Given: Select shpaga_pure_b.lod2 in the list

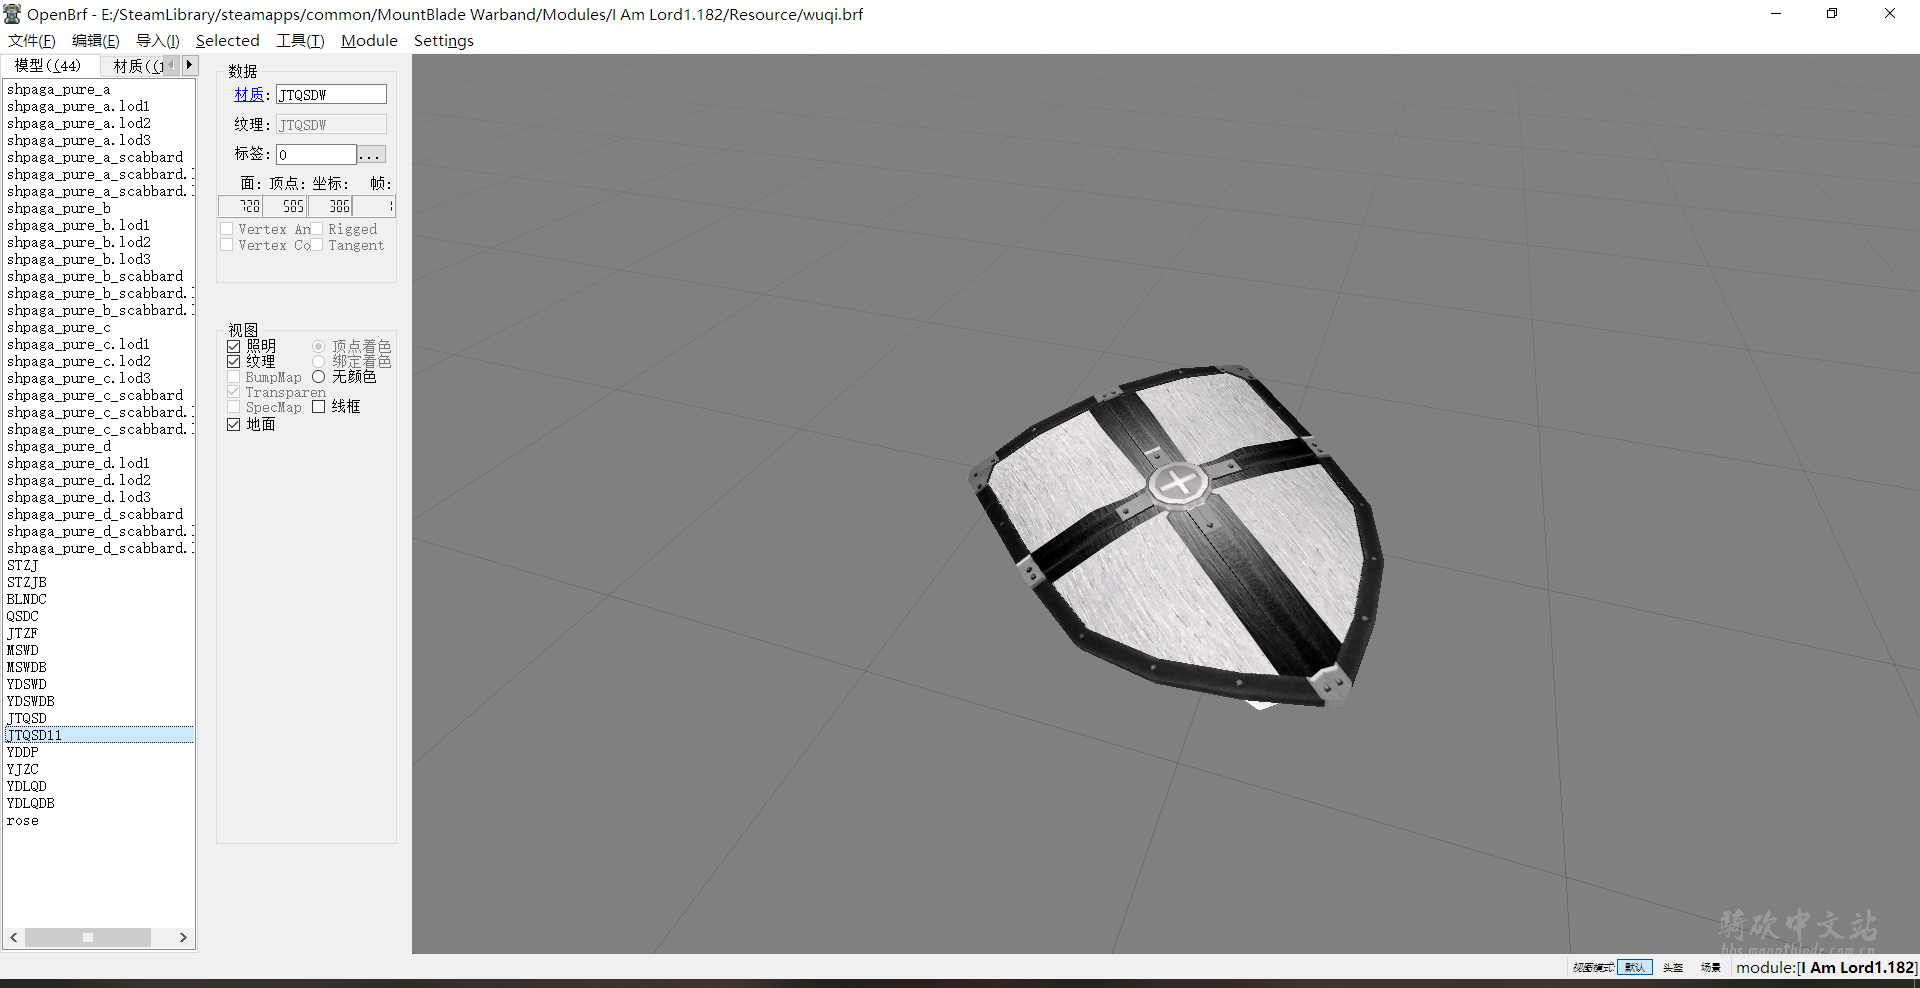Looking at the screenshot, I should point(78,242).
